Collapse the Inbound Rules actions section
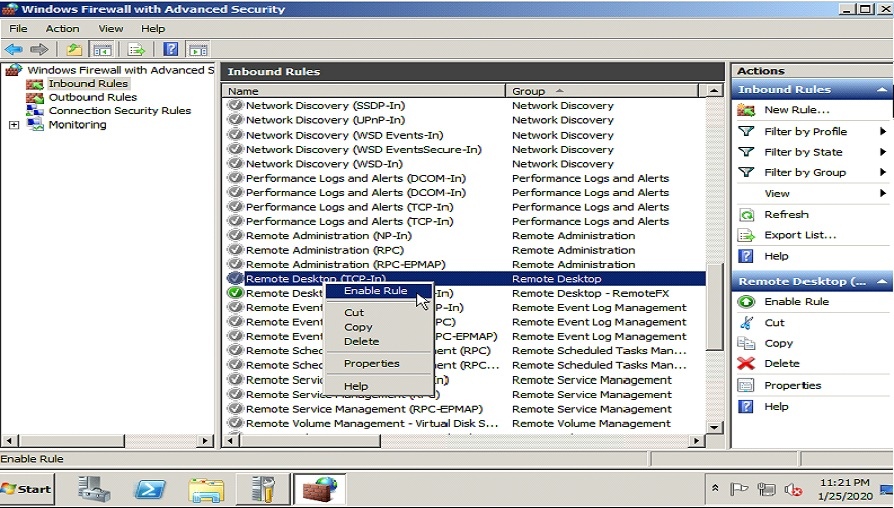The image size is (894, 508). (x=881, y=90)
